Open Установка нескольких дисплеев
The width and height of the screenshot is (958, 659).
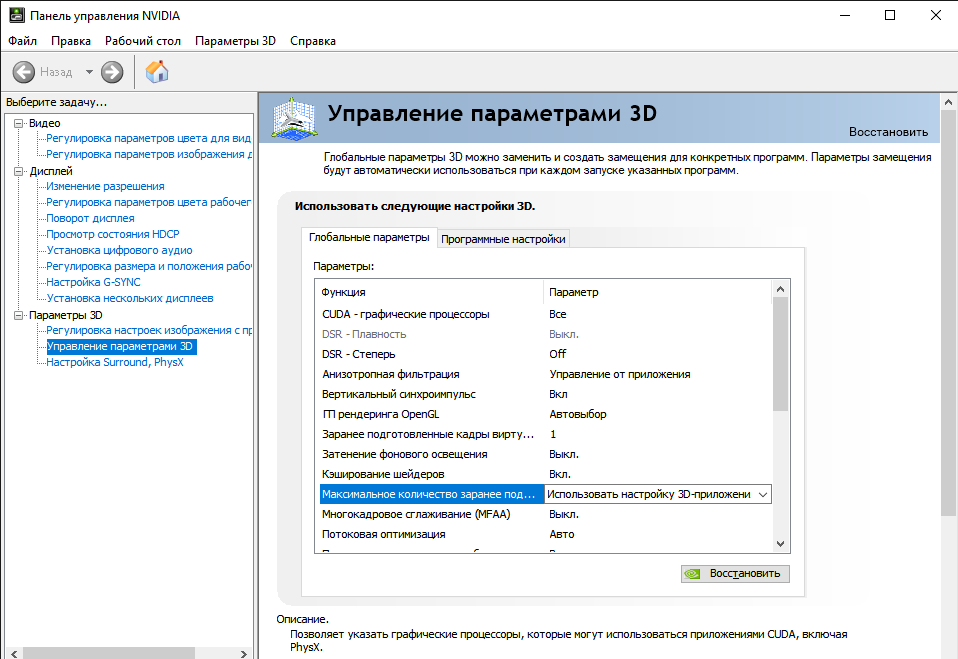(130, 298)
